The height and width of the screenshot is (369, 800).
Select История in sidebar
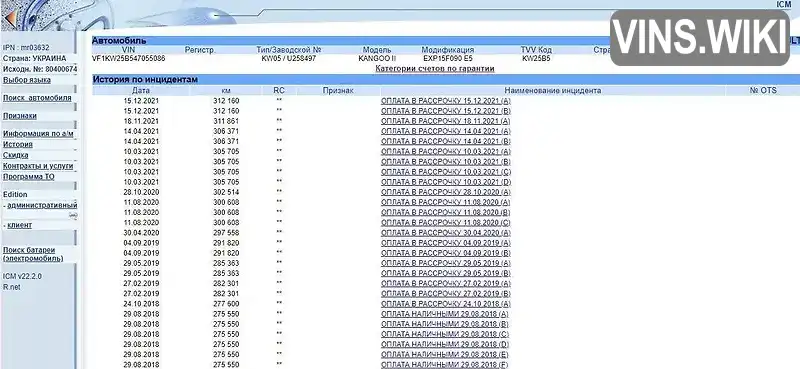(18, 144)
